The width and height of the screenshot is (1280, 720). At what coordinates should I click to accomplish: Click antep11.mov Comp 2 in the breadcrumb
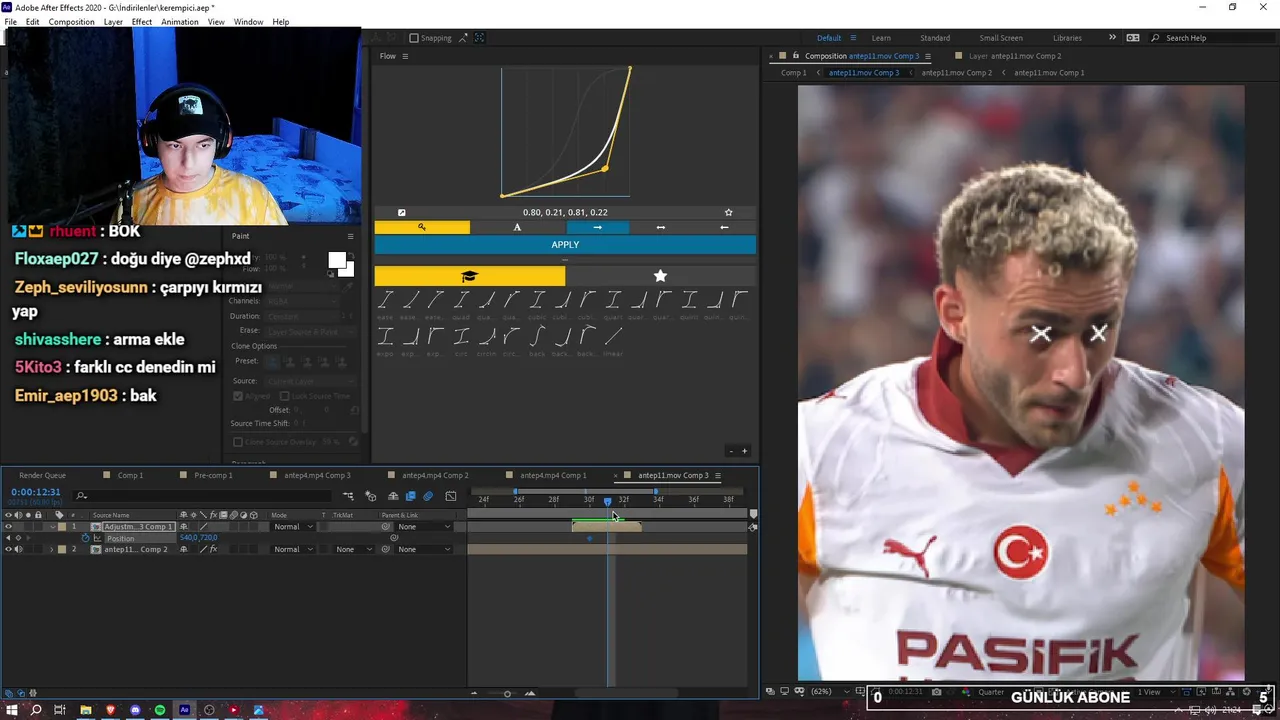pos(957,73)
